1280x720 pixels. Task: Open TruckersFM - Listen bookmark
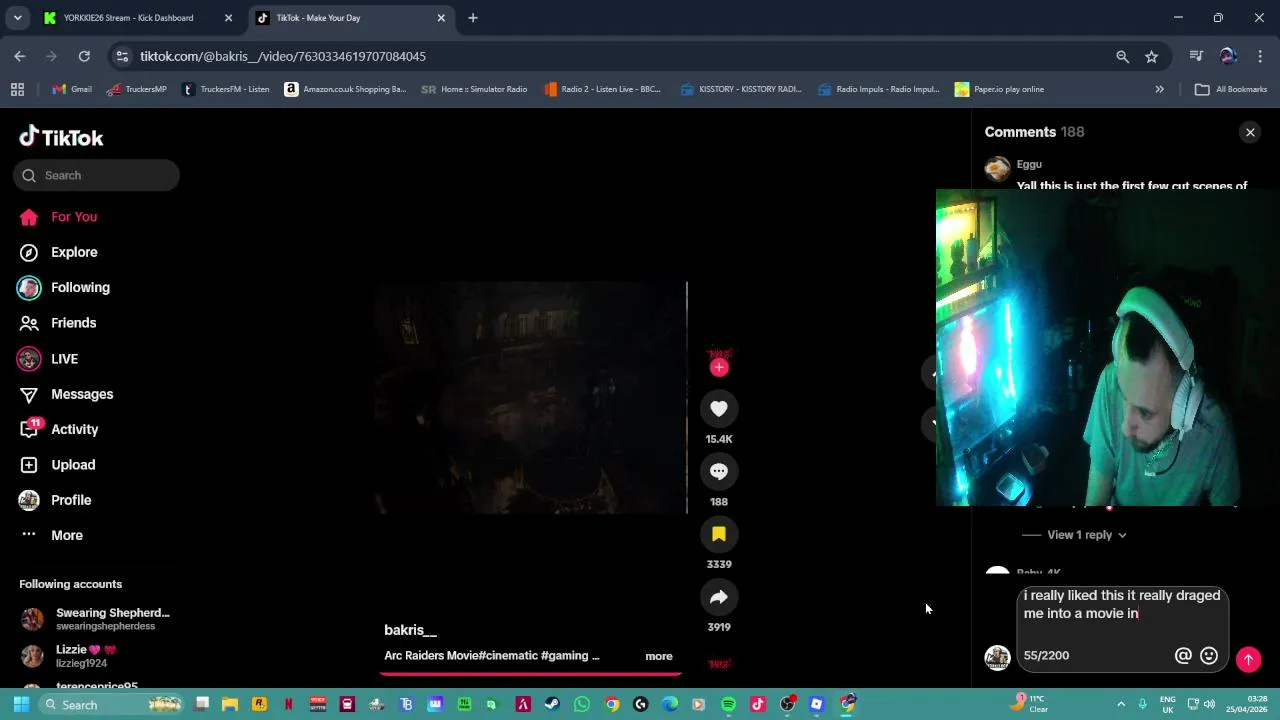226,89
